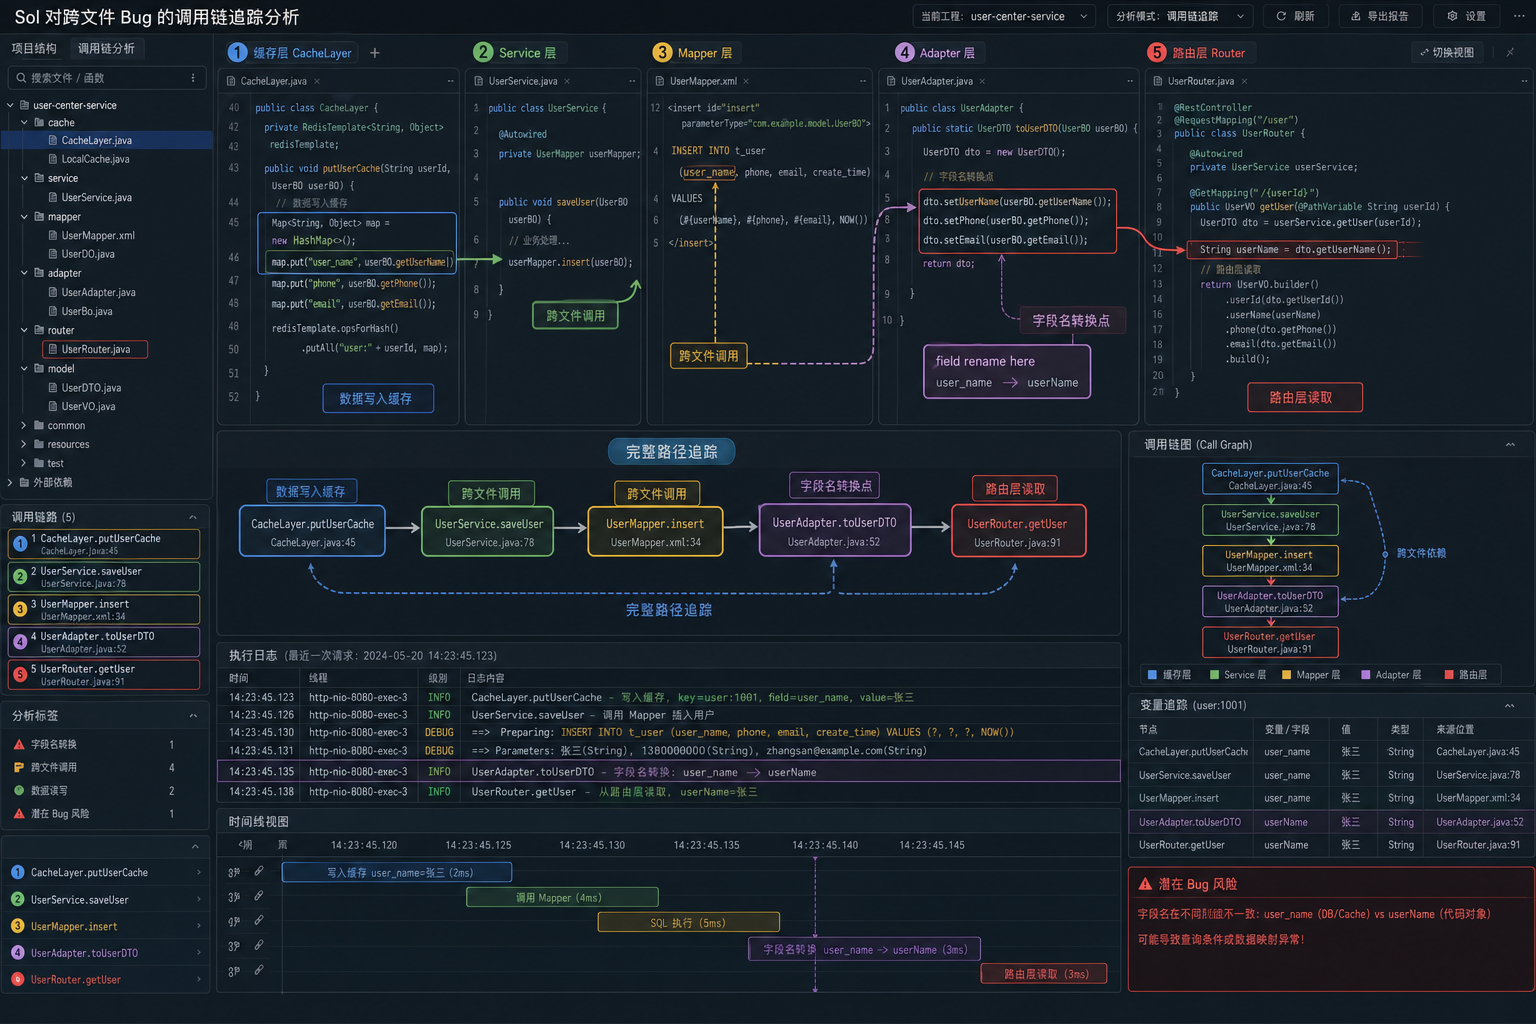Close the UserService.java editor tab
Image resolution: width=1536 pixels, height=1024 pixels.
pyautogui.click(x=567, y=81)
